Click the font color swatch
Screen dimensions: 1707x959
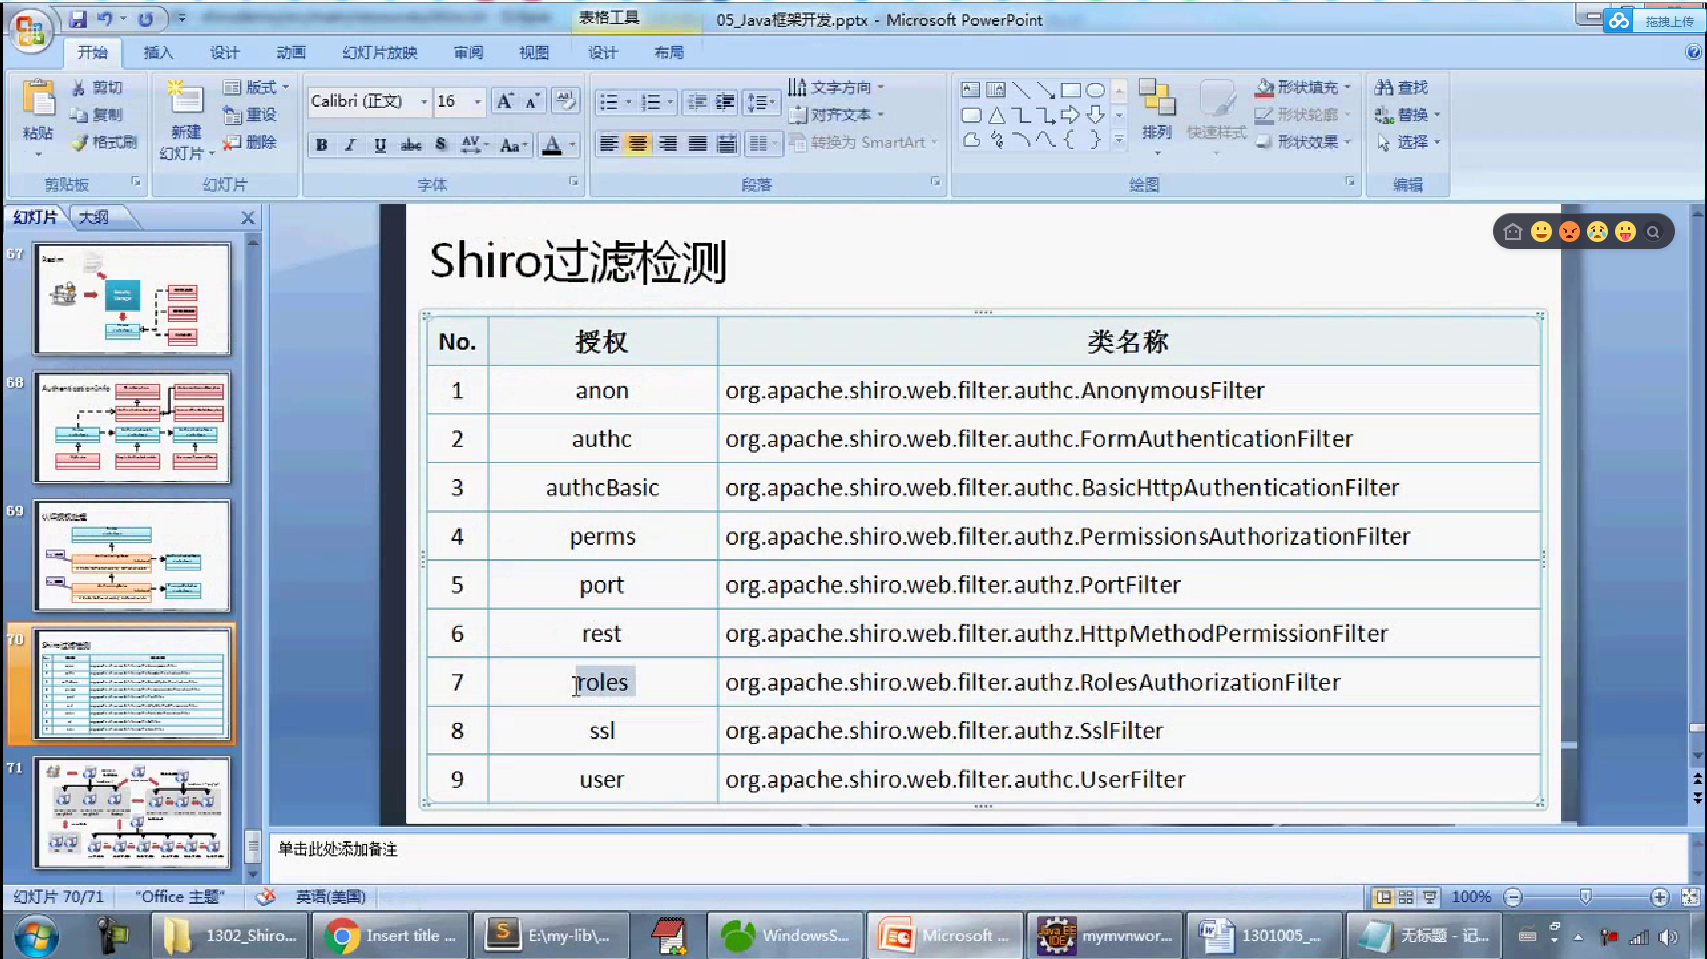pos(552,145)
